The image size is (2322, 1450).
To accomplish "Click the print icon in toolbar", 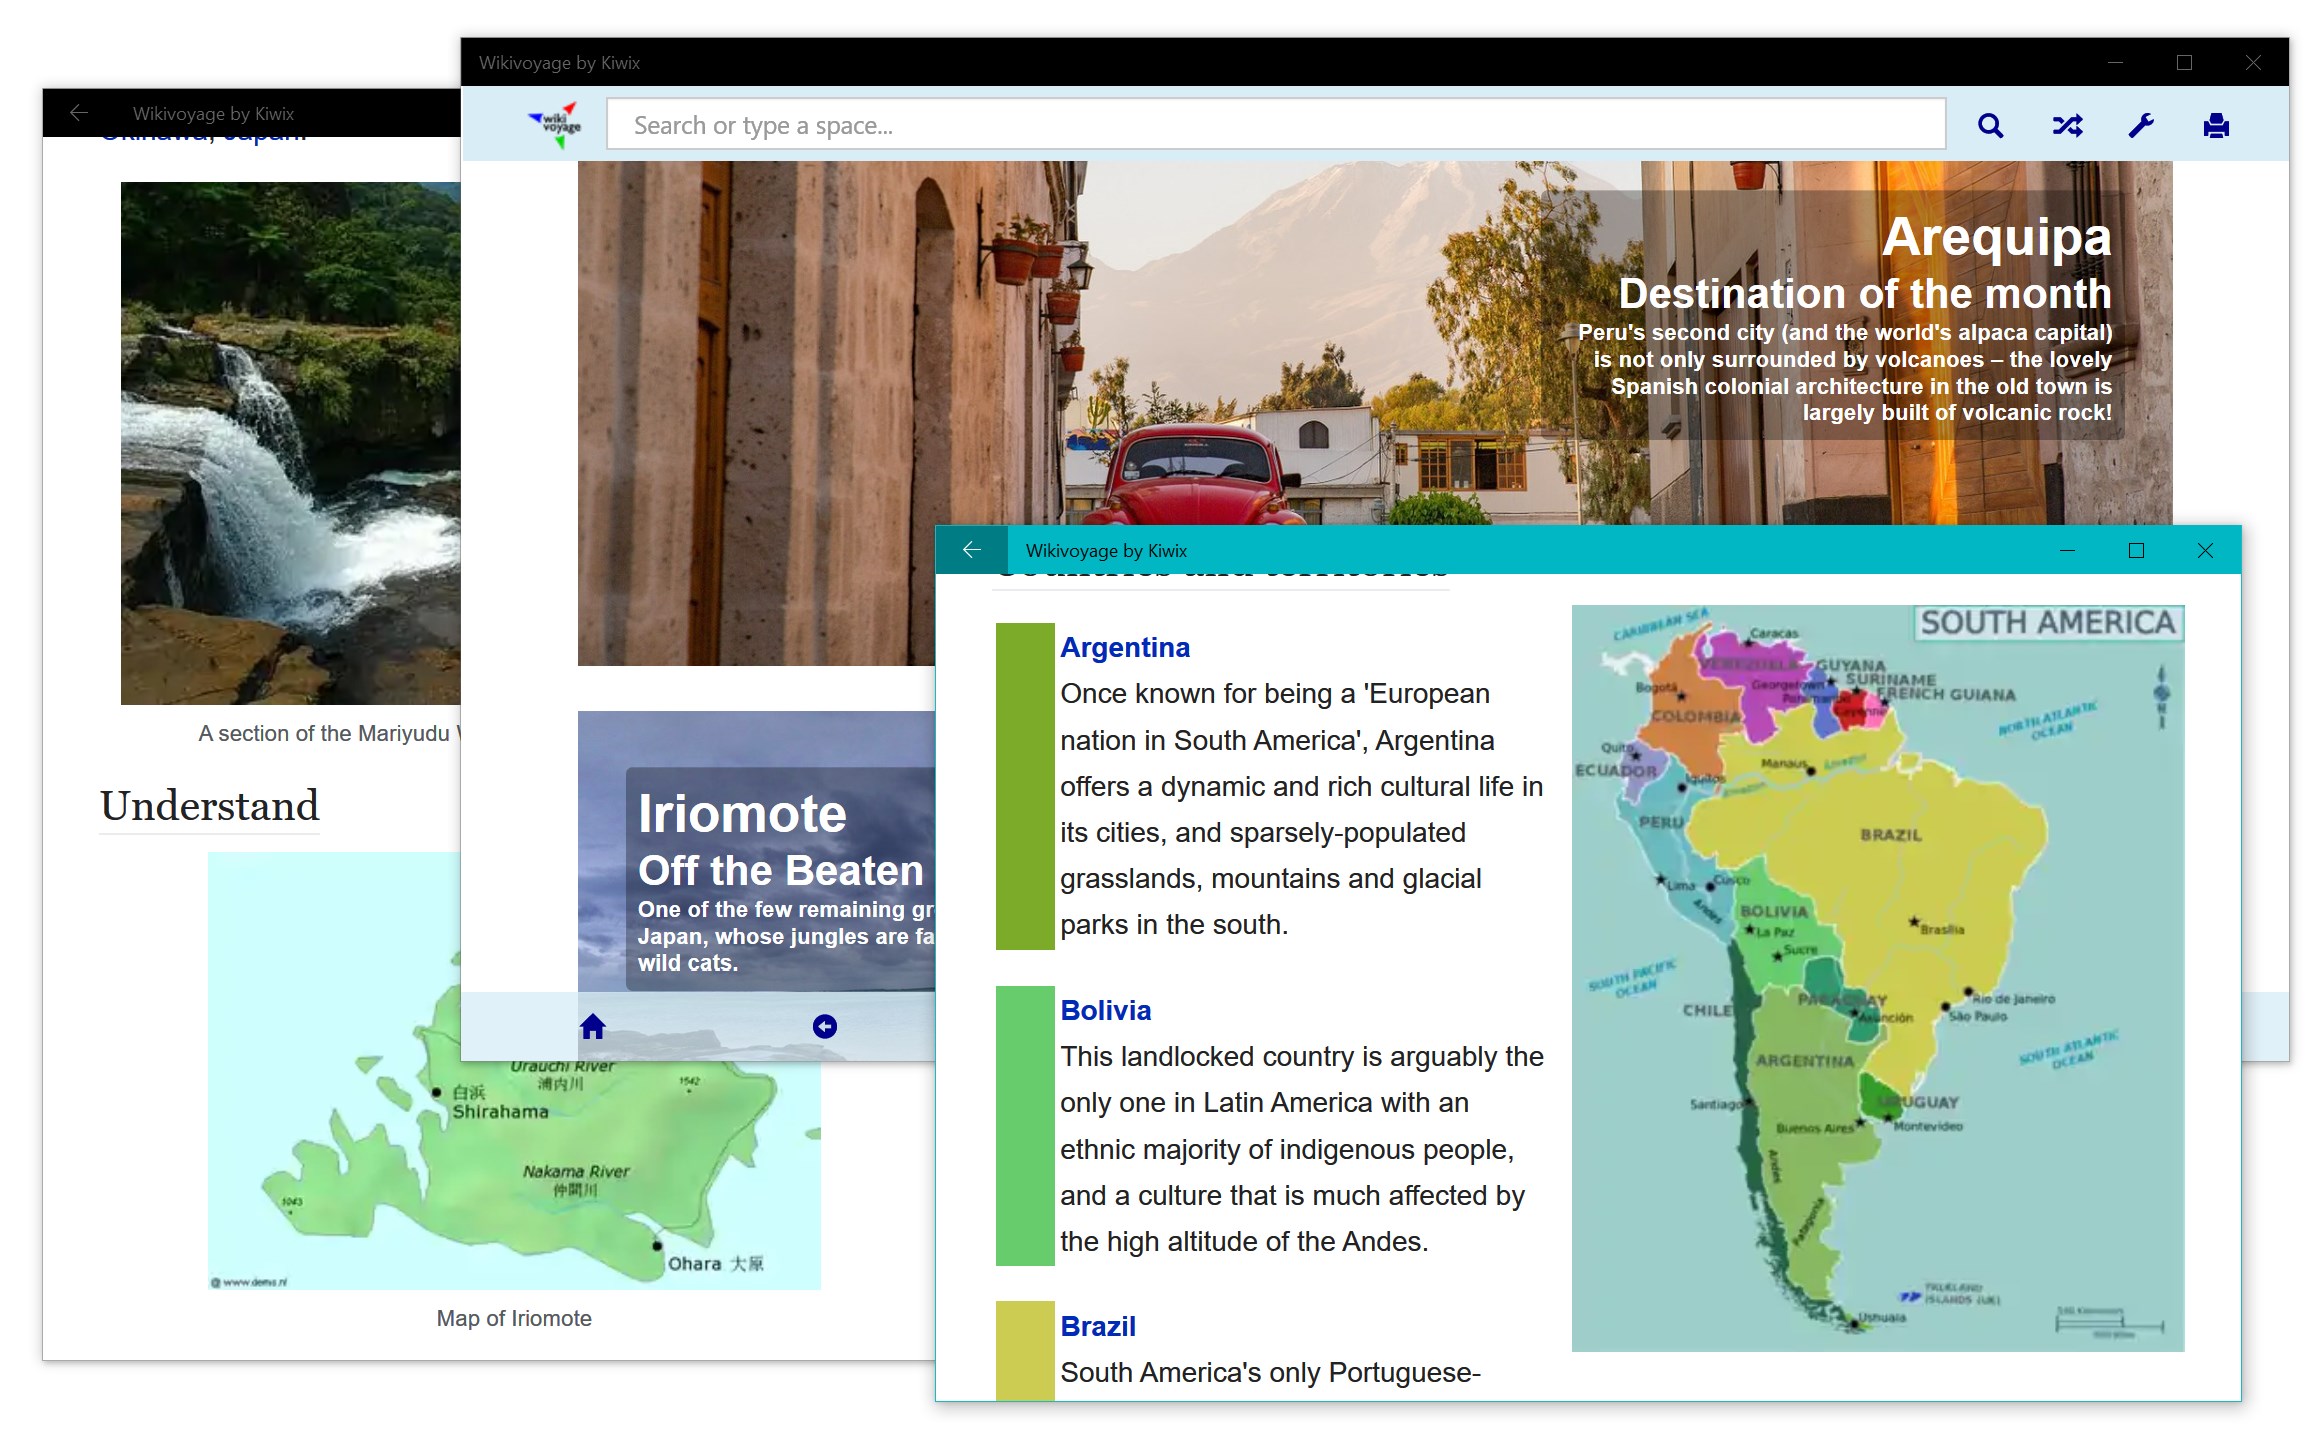I will [x=2215, y=126].
